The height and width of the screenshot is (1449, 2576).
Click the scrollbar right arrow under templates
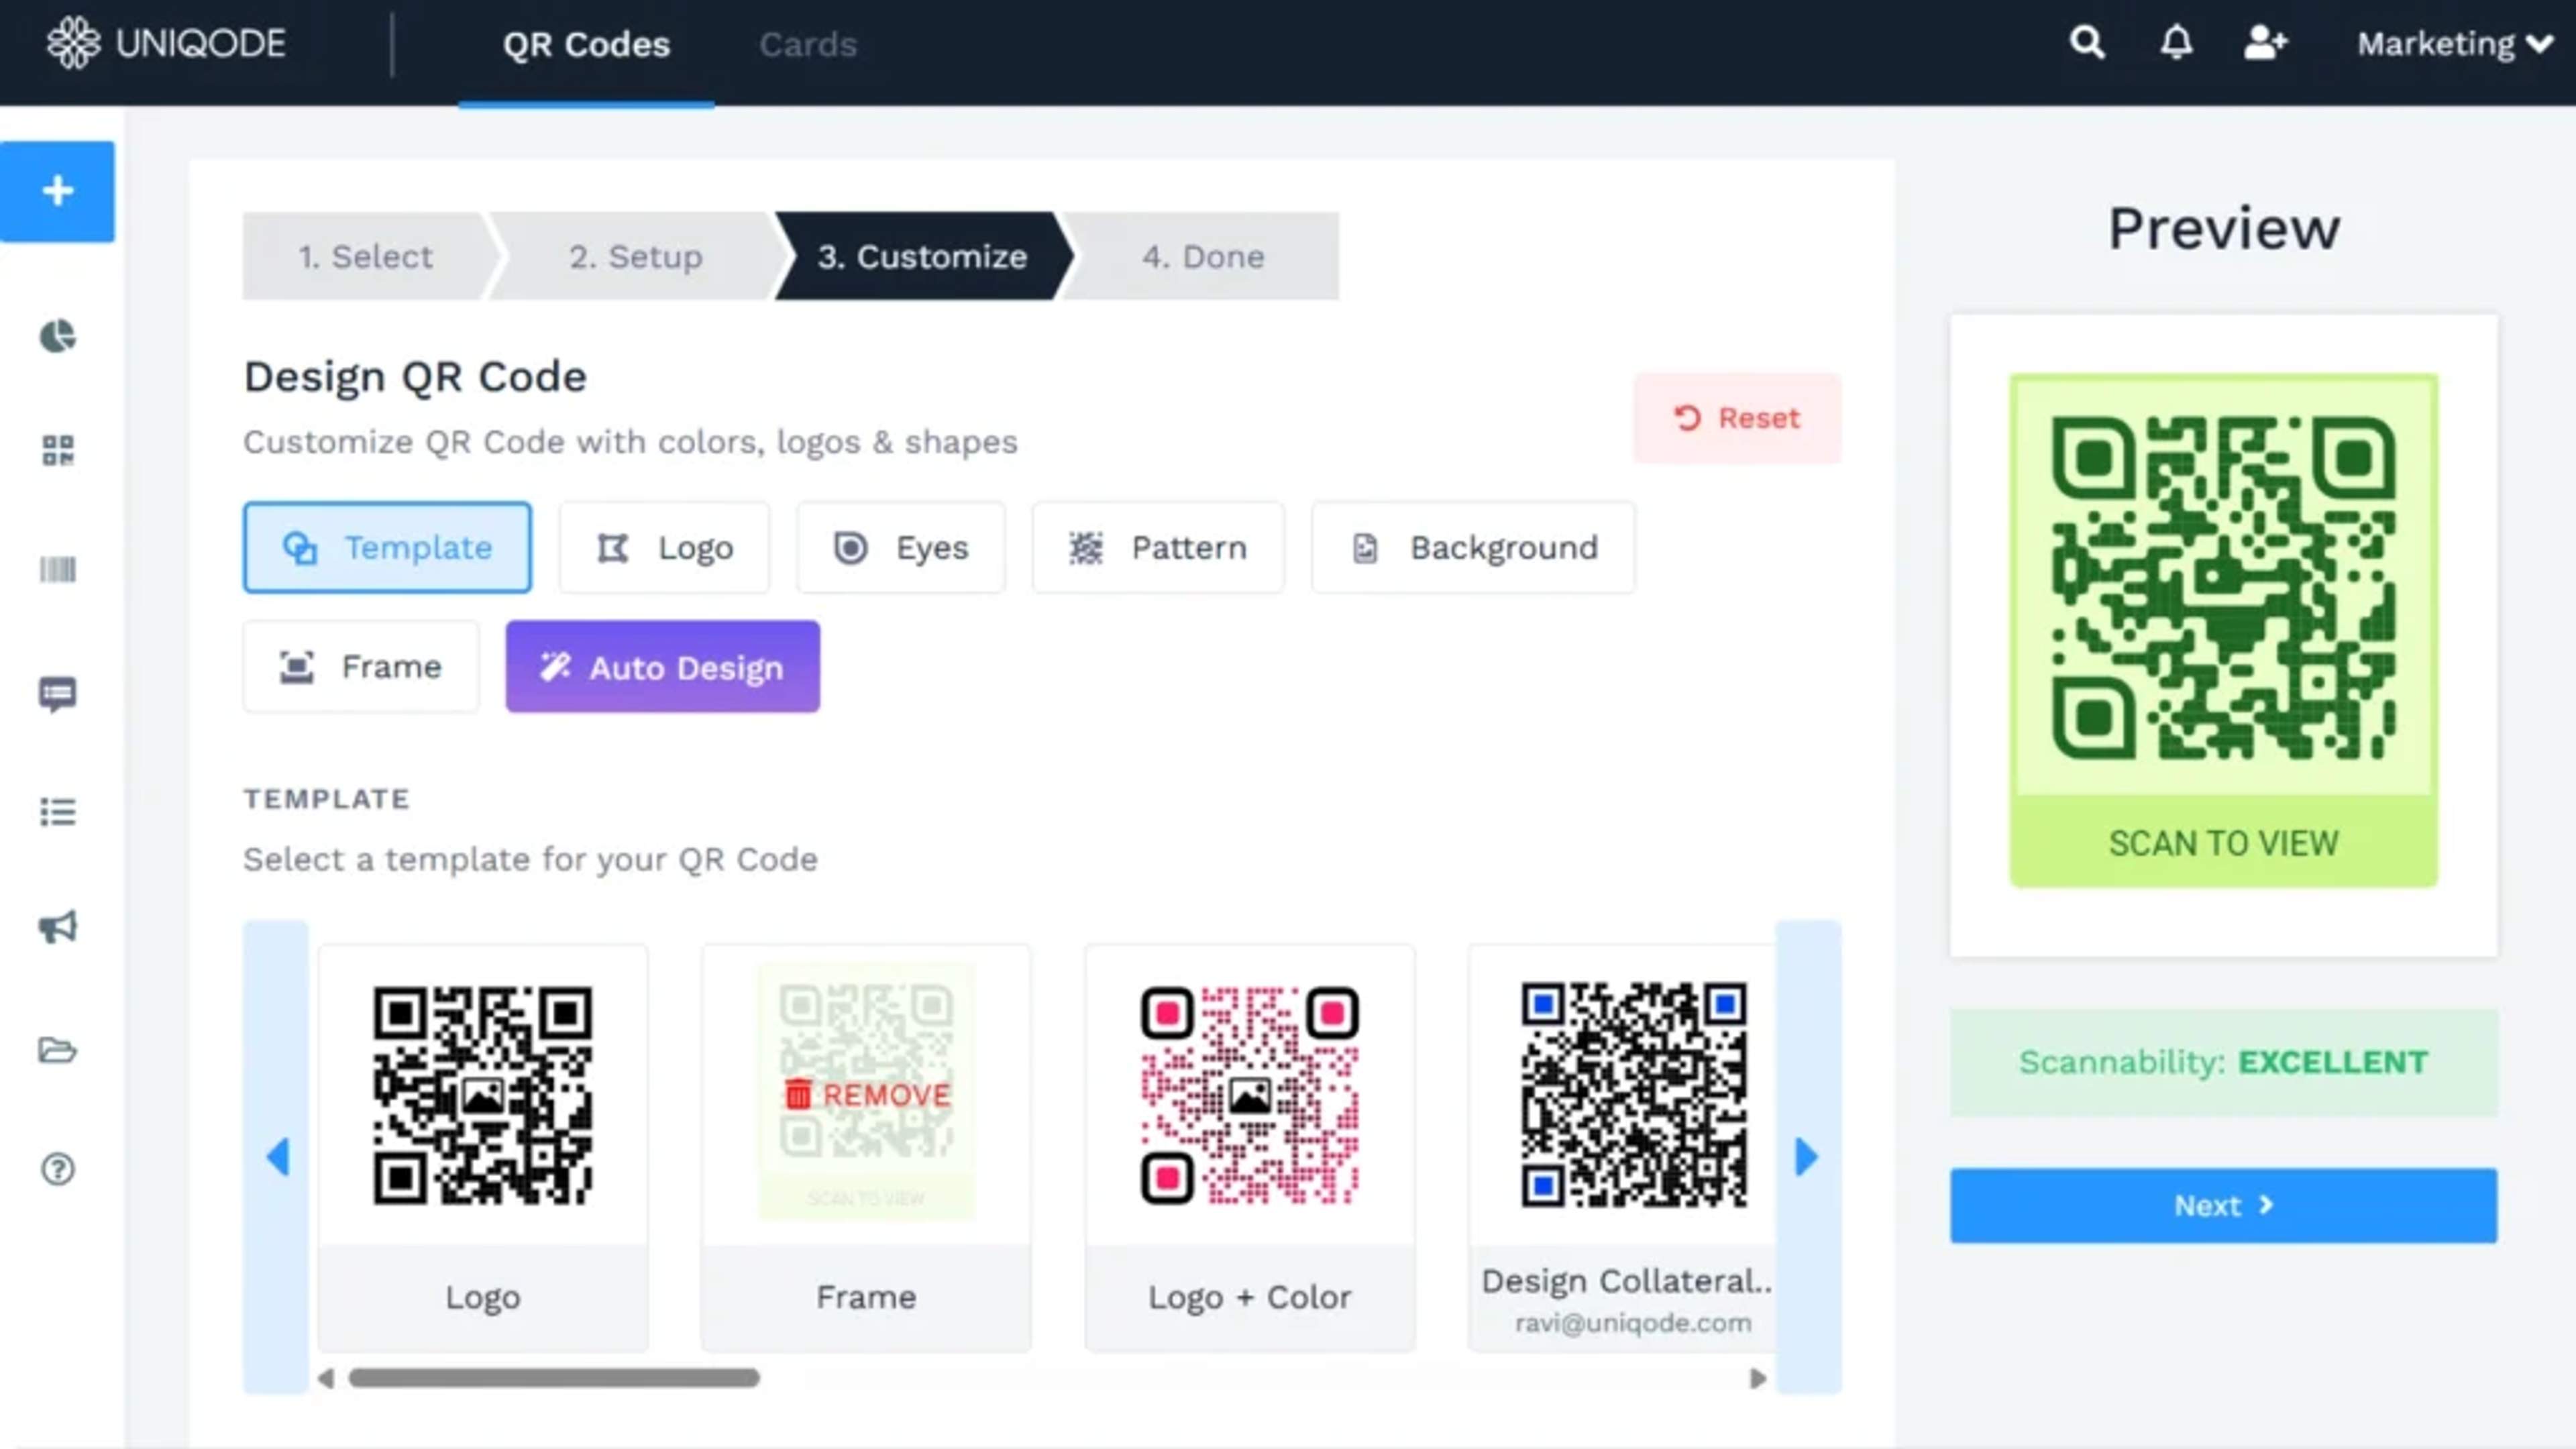[1757, 1378]
